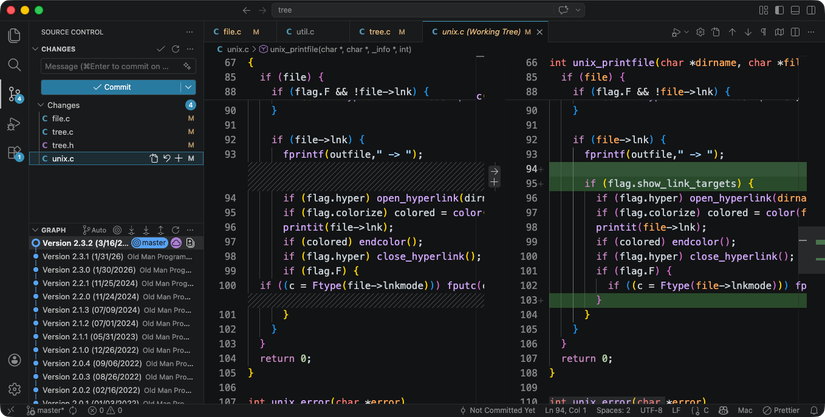The width and height of the screenshot is (825, 417).
Task: Synchronize changes icon in status bar
Action: [73, 410]
